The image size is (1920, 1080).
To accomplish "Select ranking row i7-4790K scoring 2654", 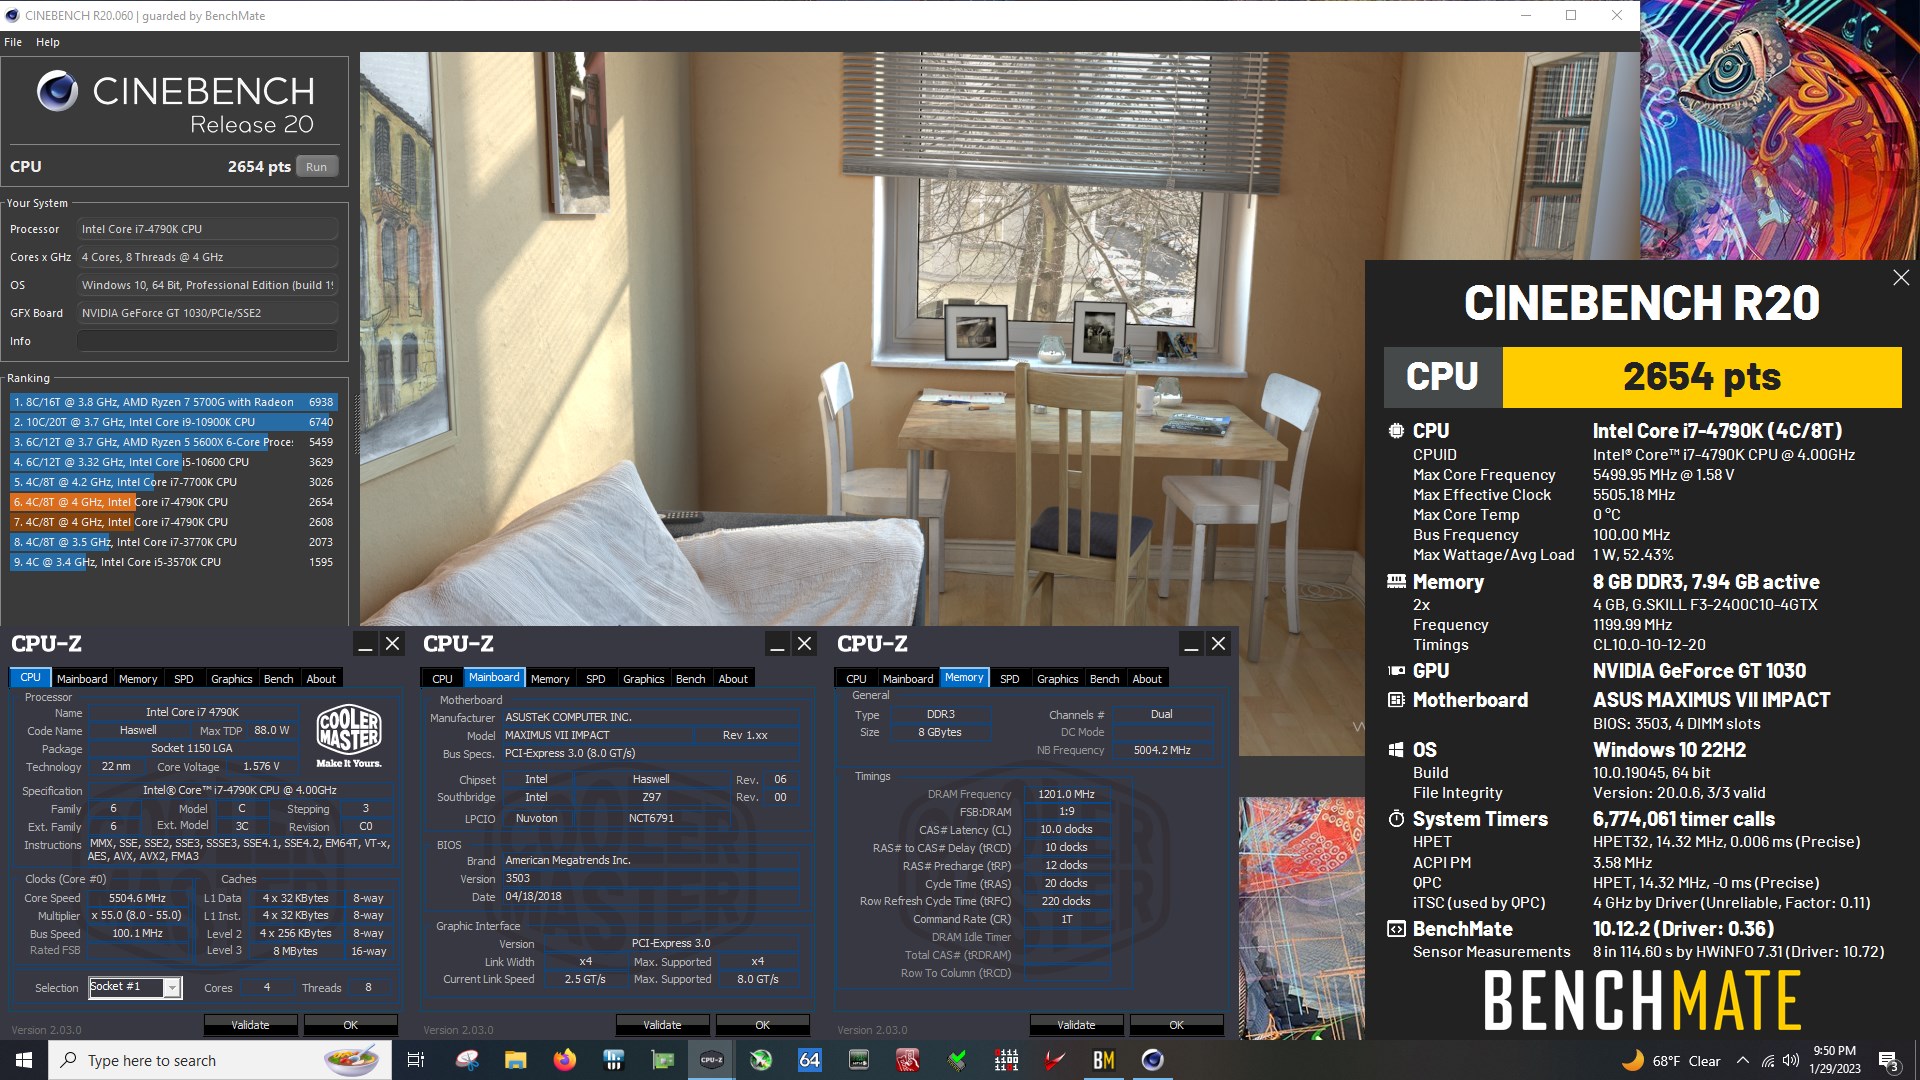I will coord(174,502).
